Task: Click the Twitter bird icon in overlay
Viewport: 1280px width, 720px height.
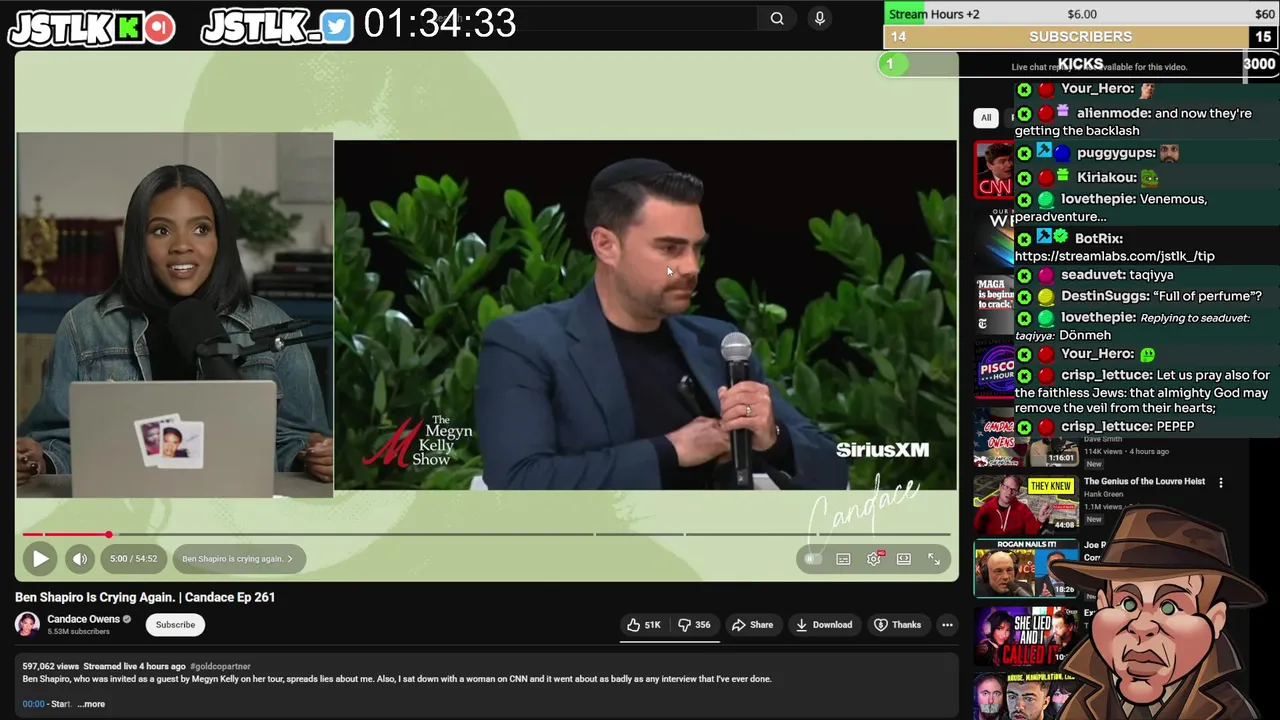Action: click(x=338, y=27)
